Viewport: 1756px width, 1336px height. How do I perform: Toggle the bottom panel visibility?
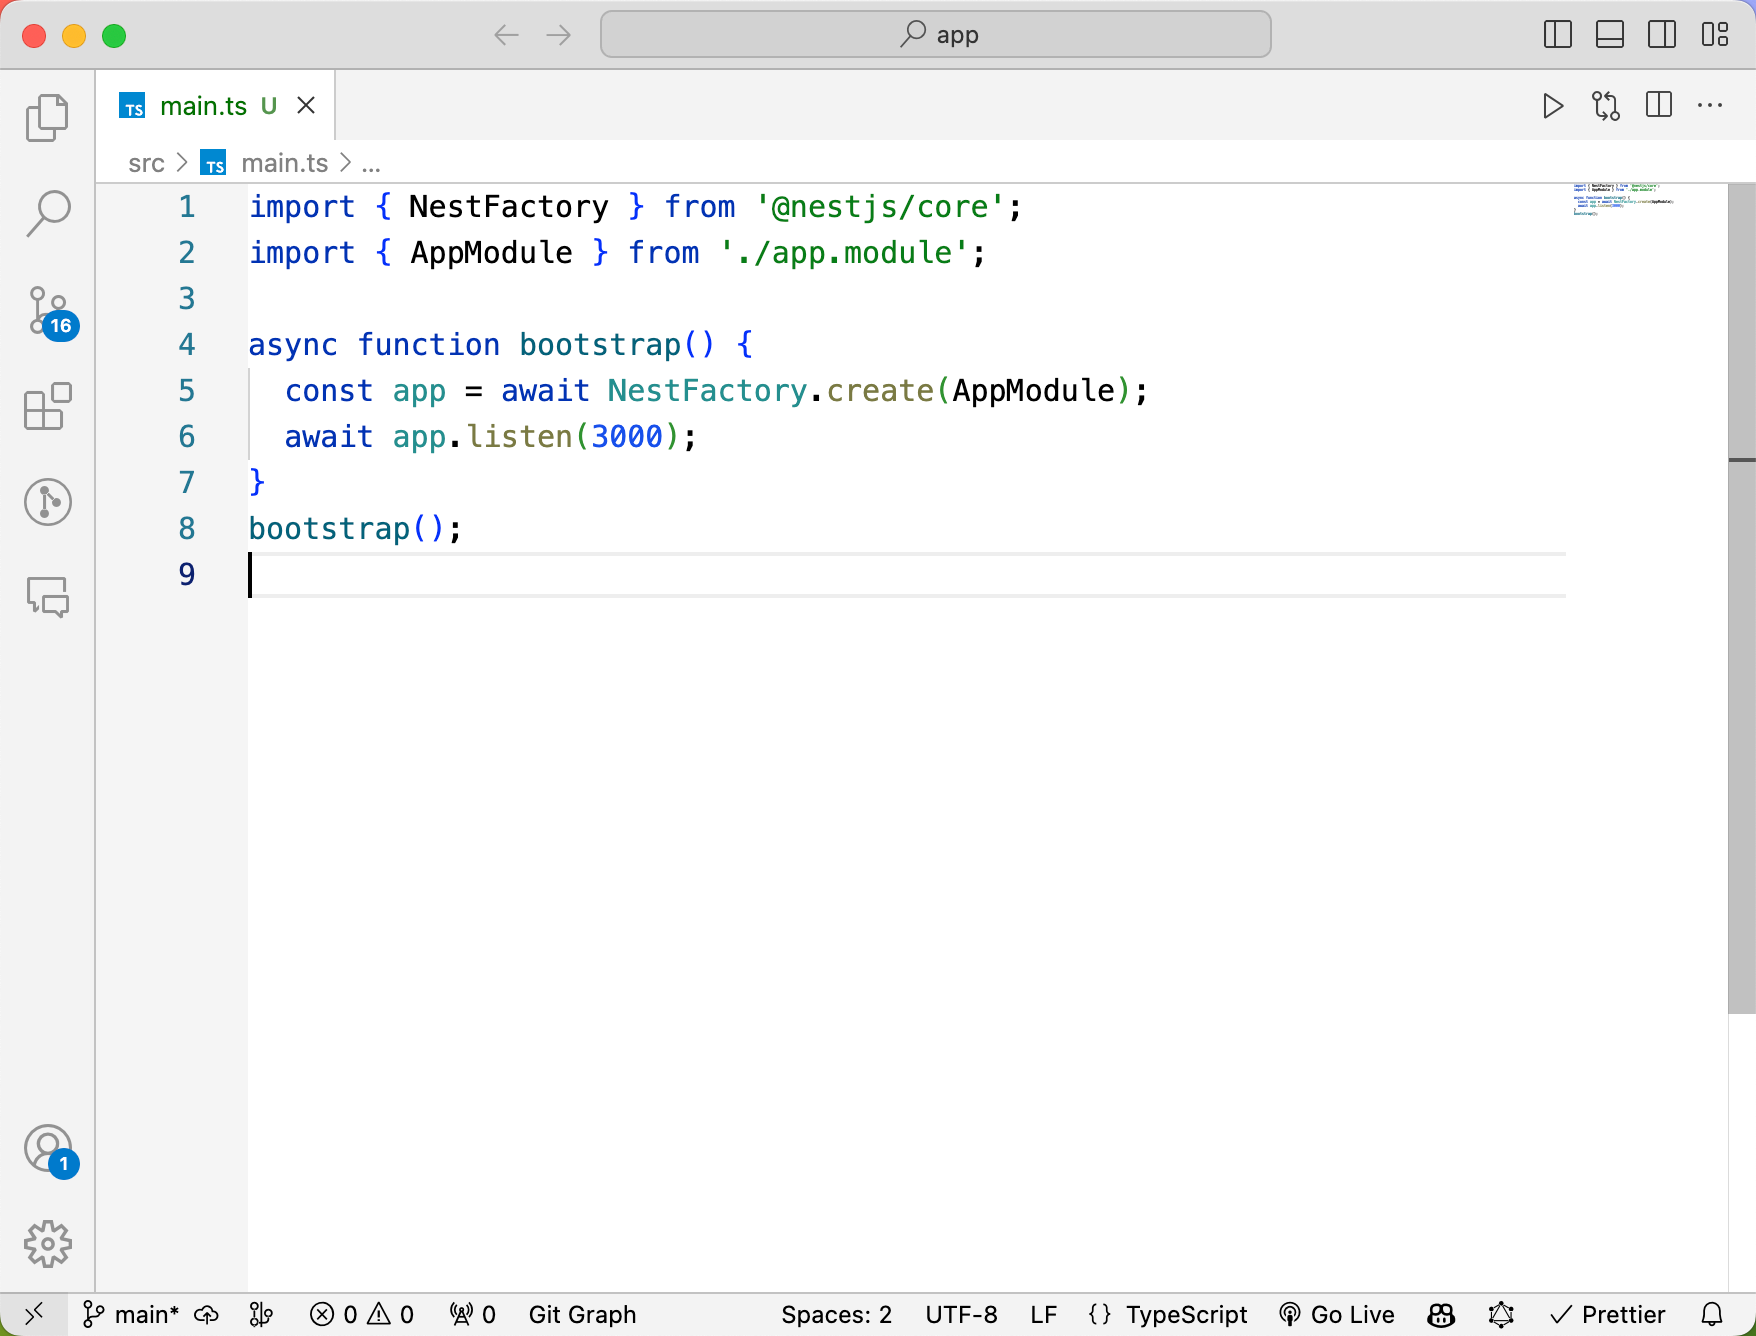pyautogui.click(x=1609, y=35)
